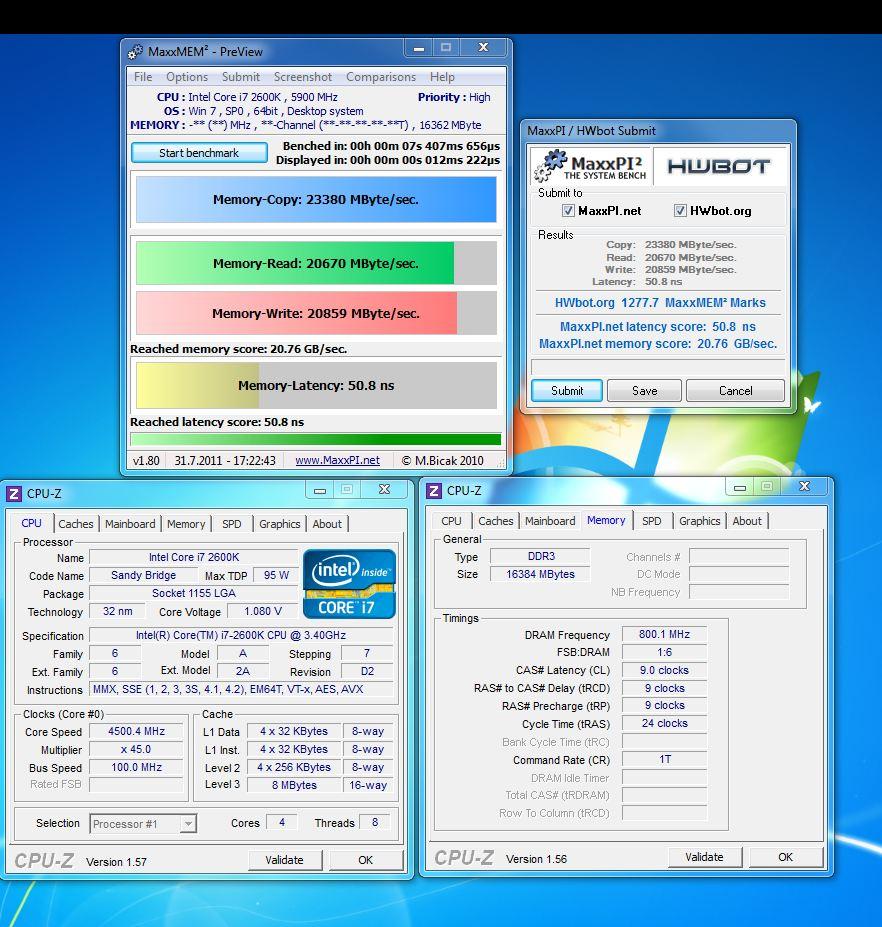Switch to Caches tab in right CPU-Z window

(x=495, y=521)
